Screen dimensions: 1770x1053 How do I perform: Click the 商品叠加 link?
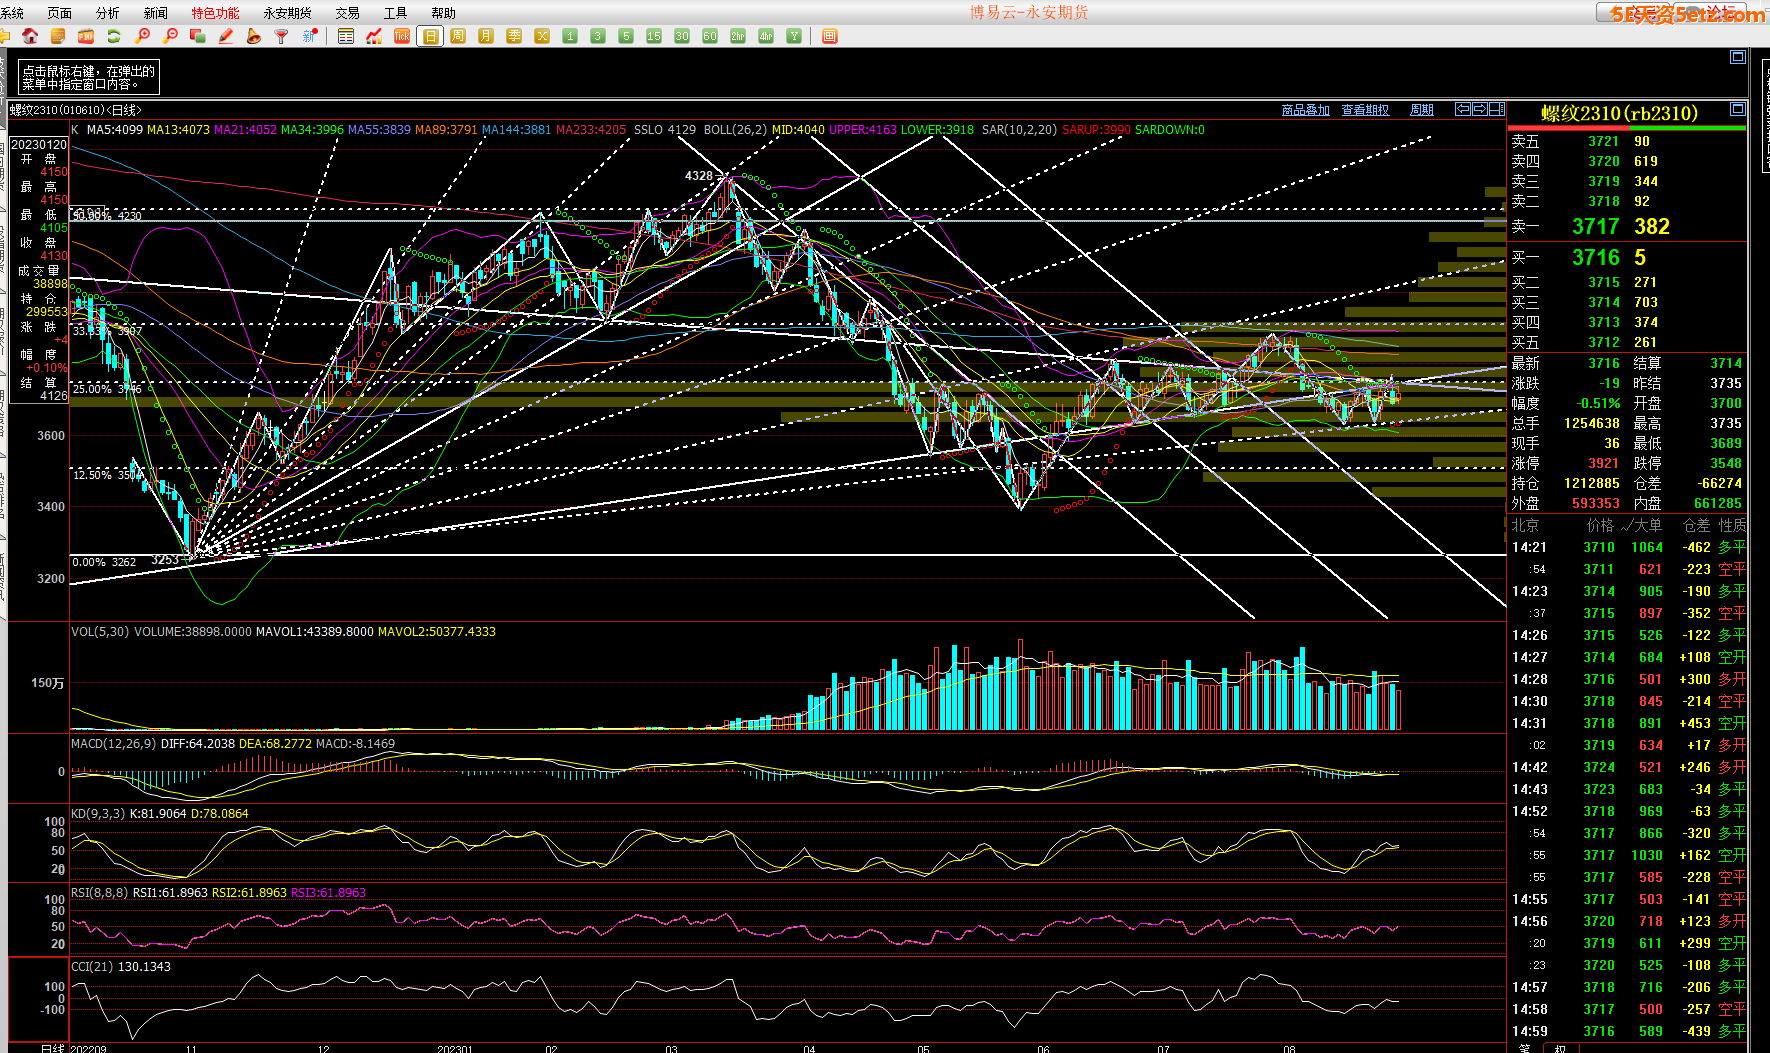pos(1306,110)
